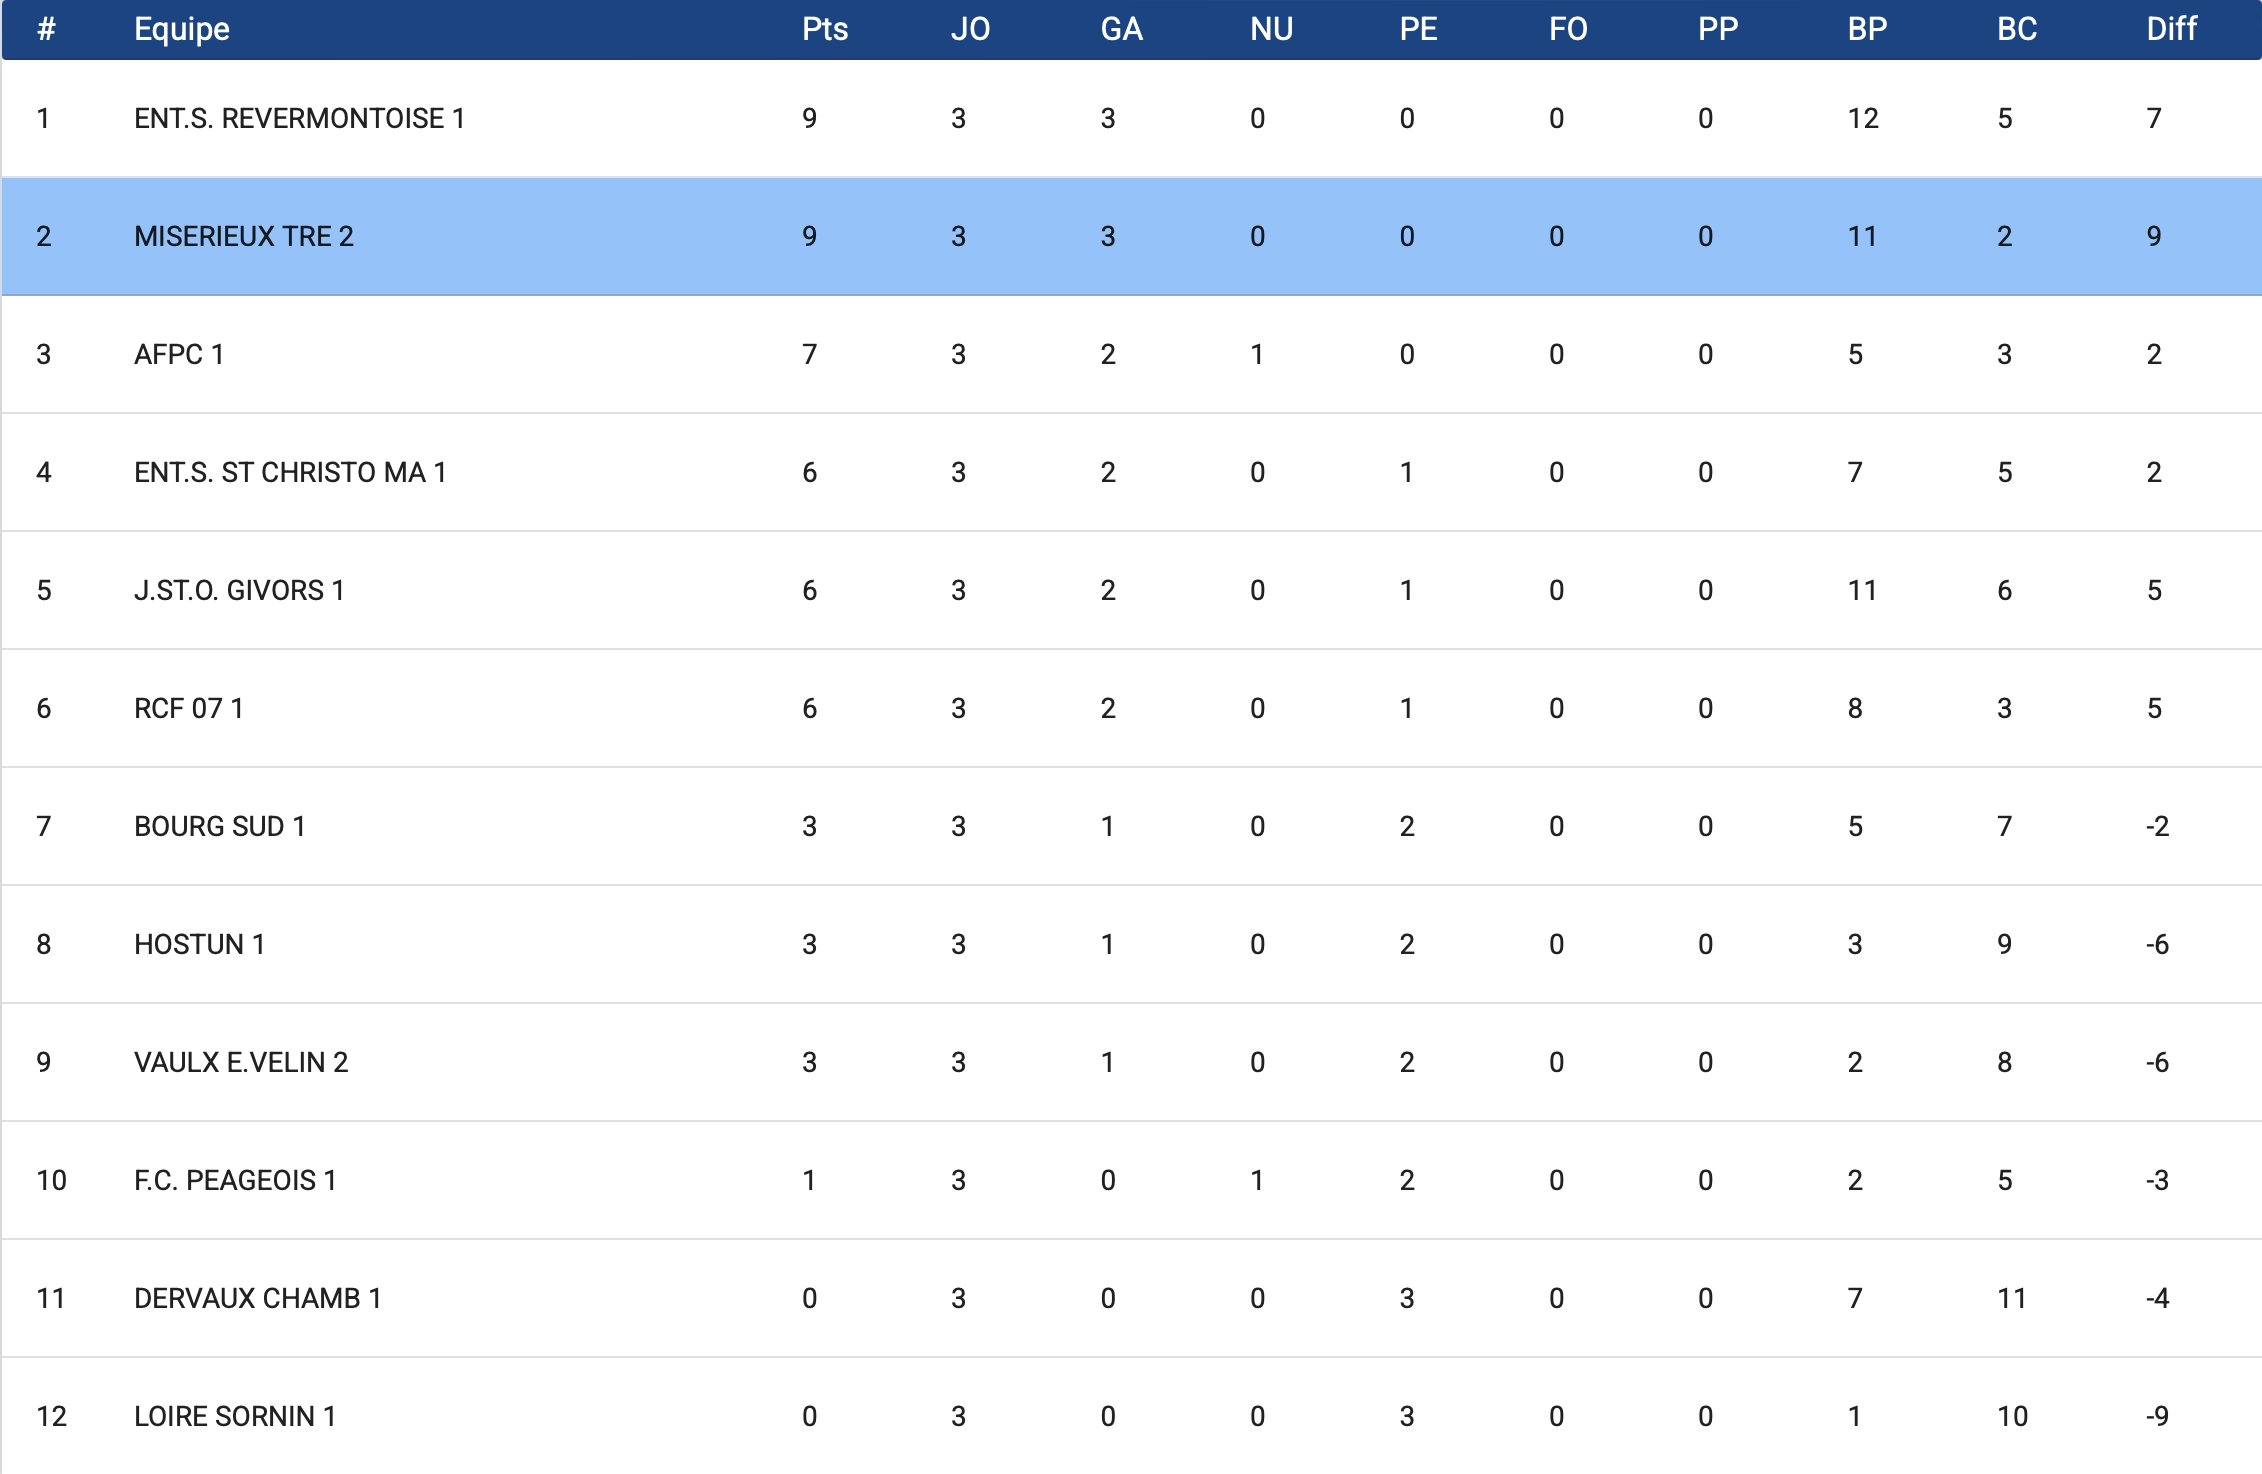Click the NU column header

(x=1271, y=29)
